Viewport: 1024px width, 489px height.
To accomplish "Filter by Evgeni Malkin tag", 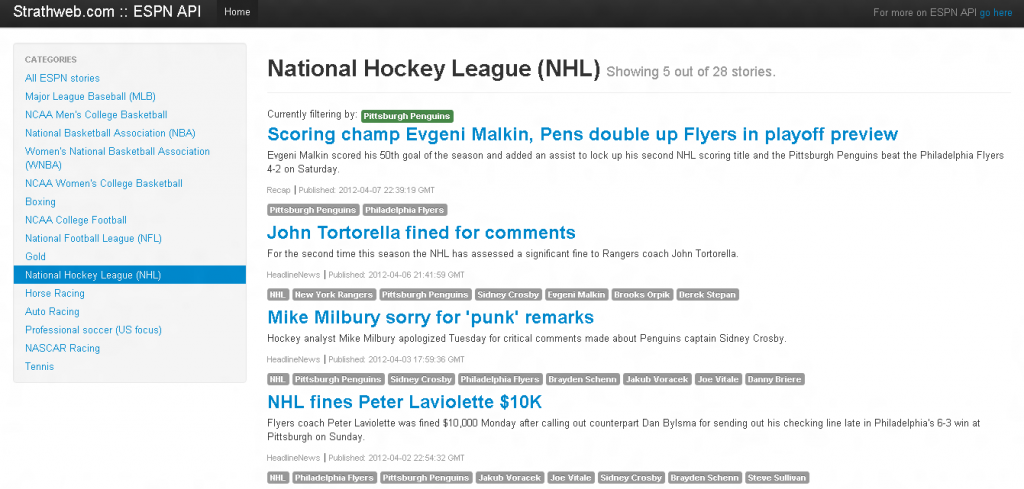I will tap(577, 294).
